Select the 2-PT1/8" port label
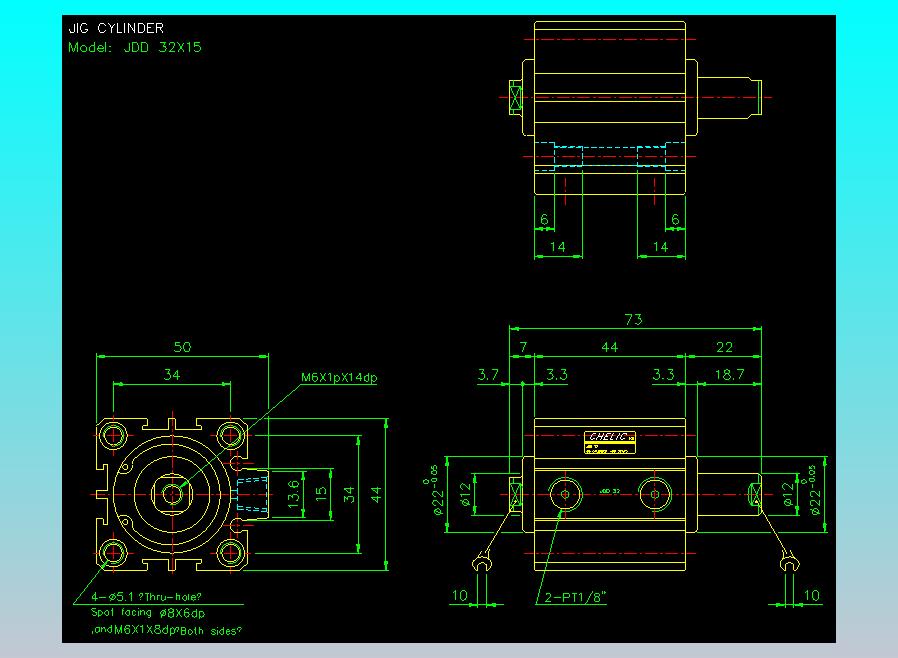This screenshot has width=898, height=658. point(577,598)
